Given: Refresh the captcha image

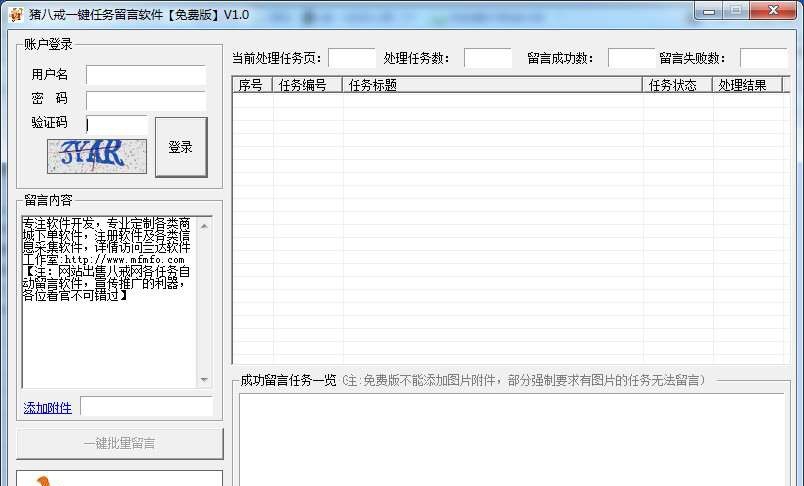Looking at the screenshot, I should click(x=97, y=156).
